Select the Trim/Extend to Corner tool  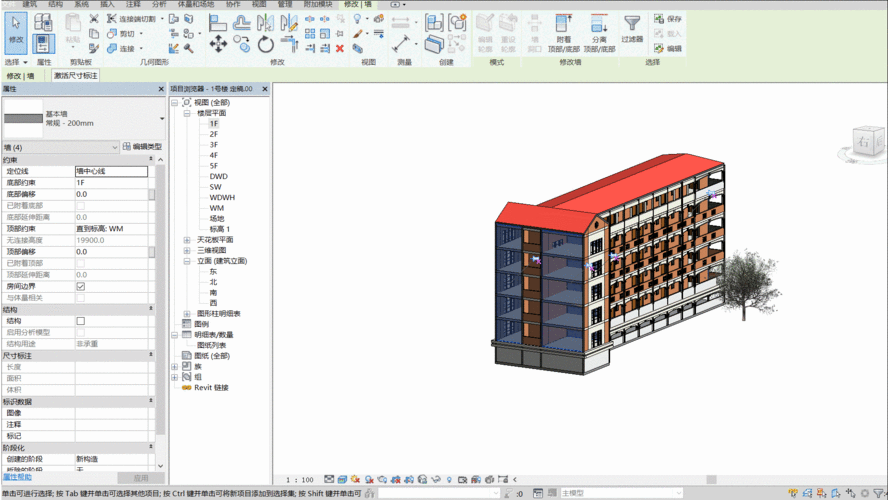[289, 44]
